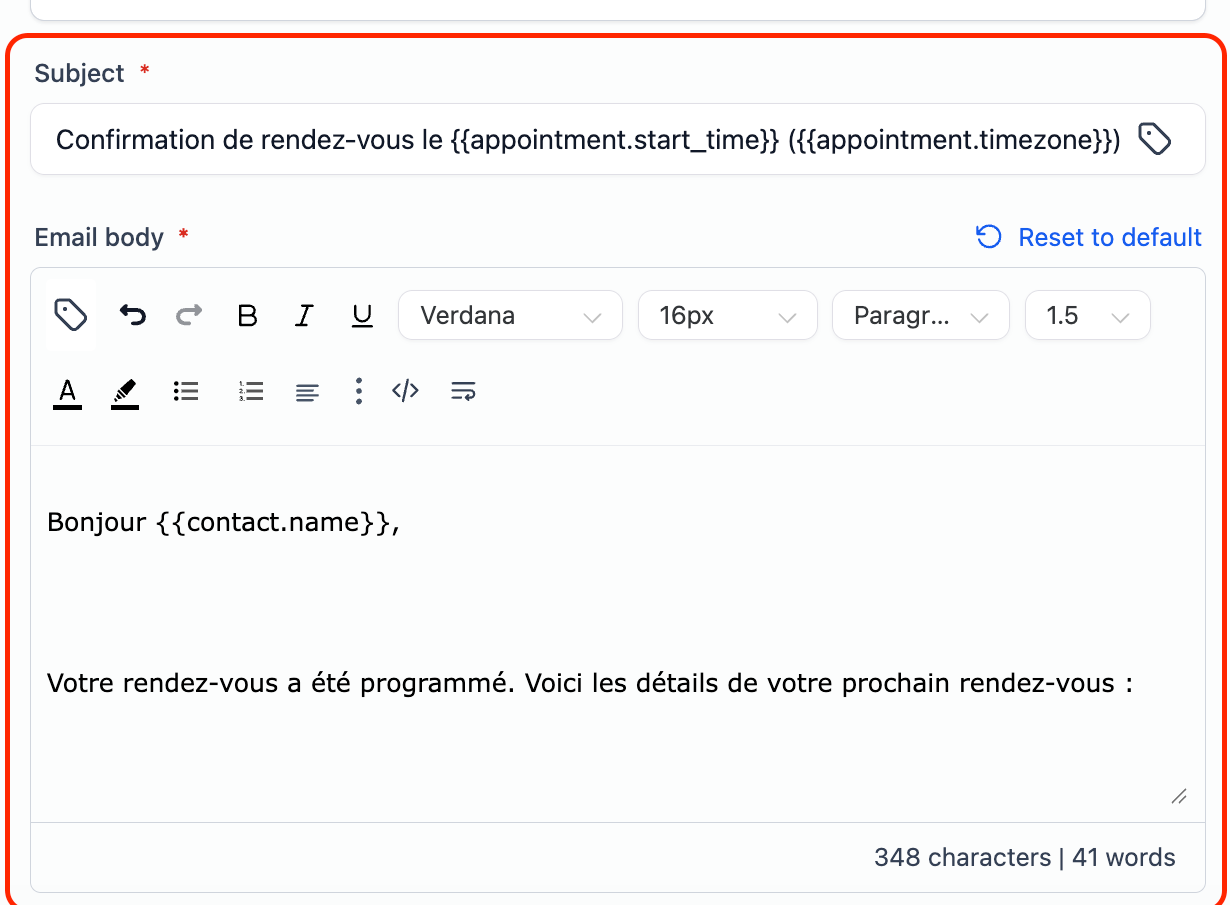This screenshot has height=905, width=1230.
Task: Open source code view
Action: pyautogui.click(x=405, y=391)
